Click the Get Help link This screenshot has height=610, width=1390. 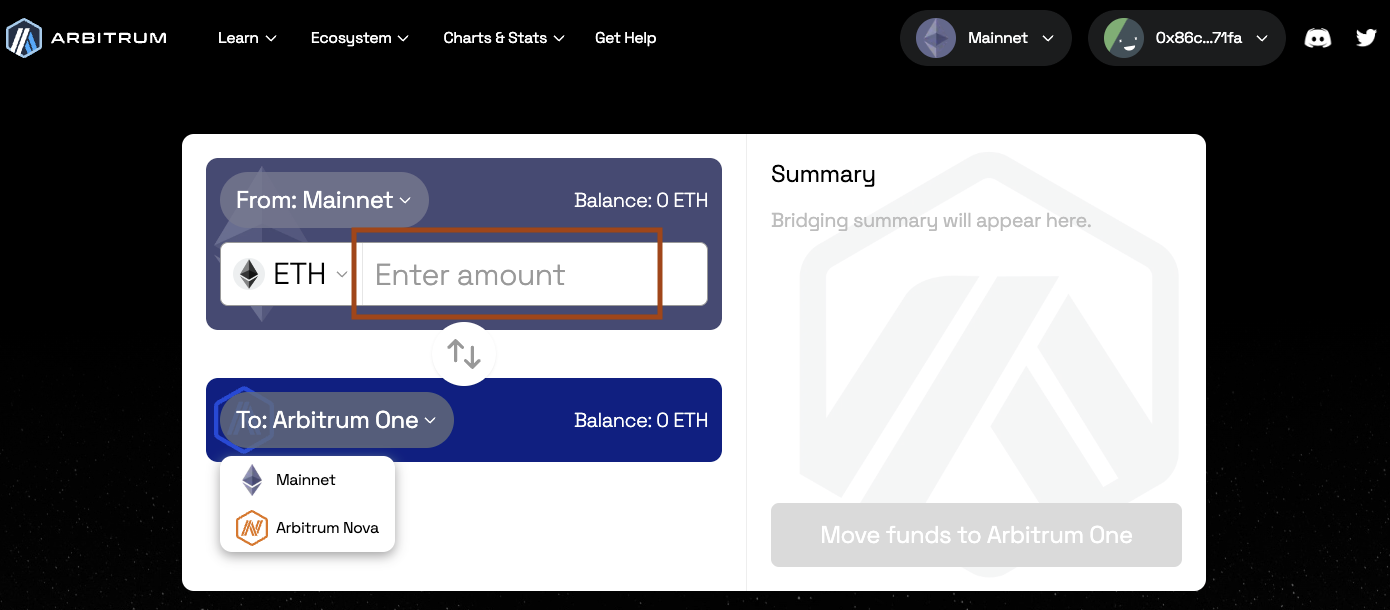(625, 37)
